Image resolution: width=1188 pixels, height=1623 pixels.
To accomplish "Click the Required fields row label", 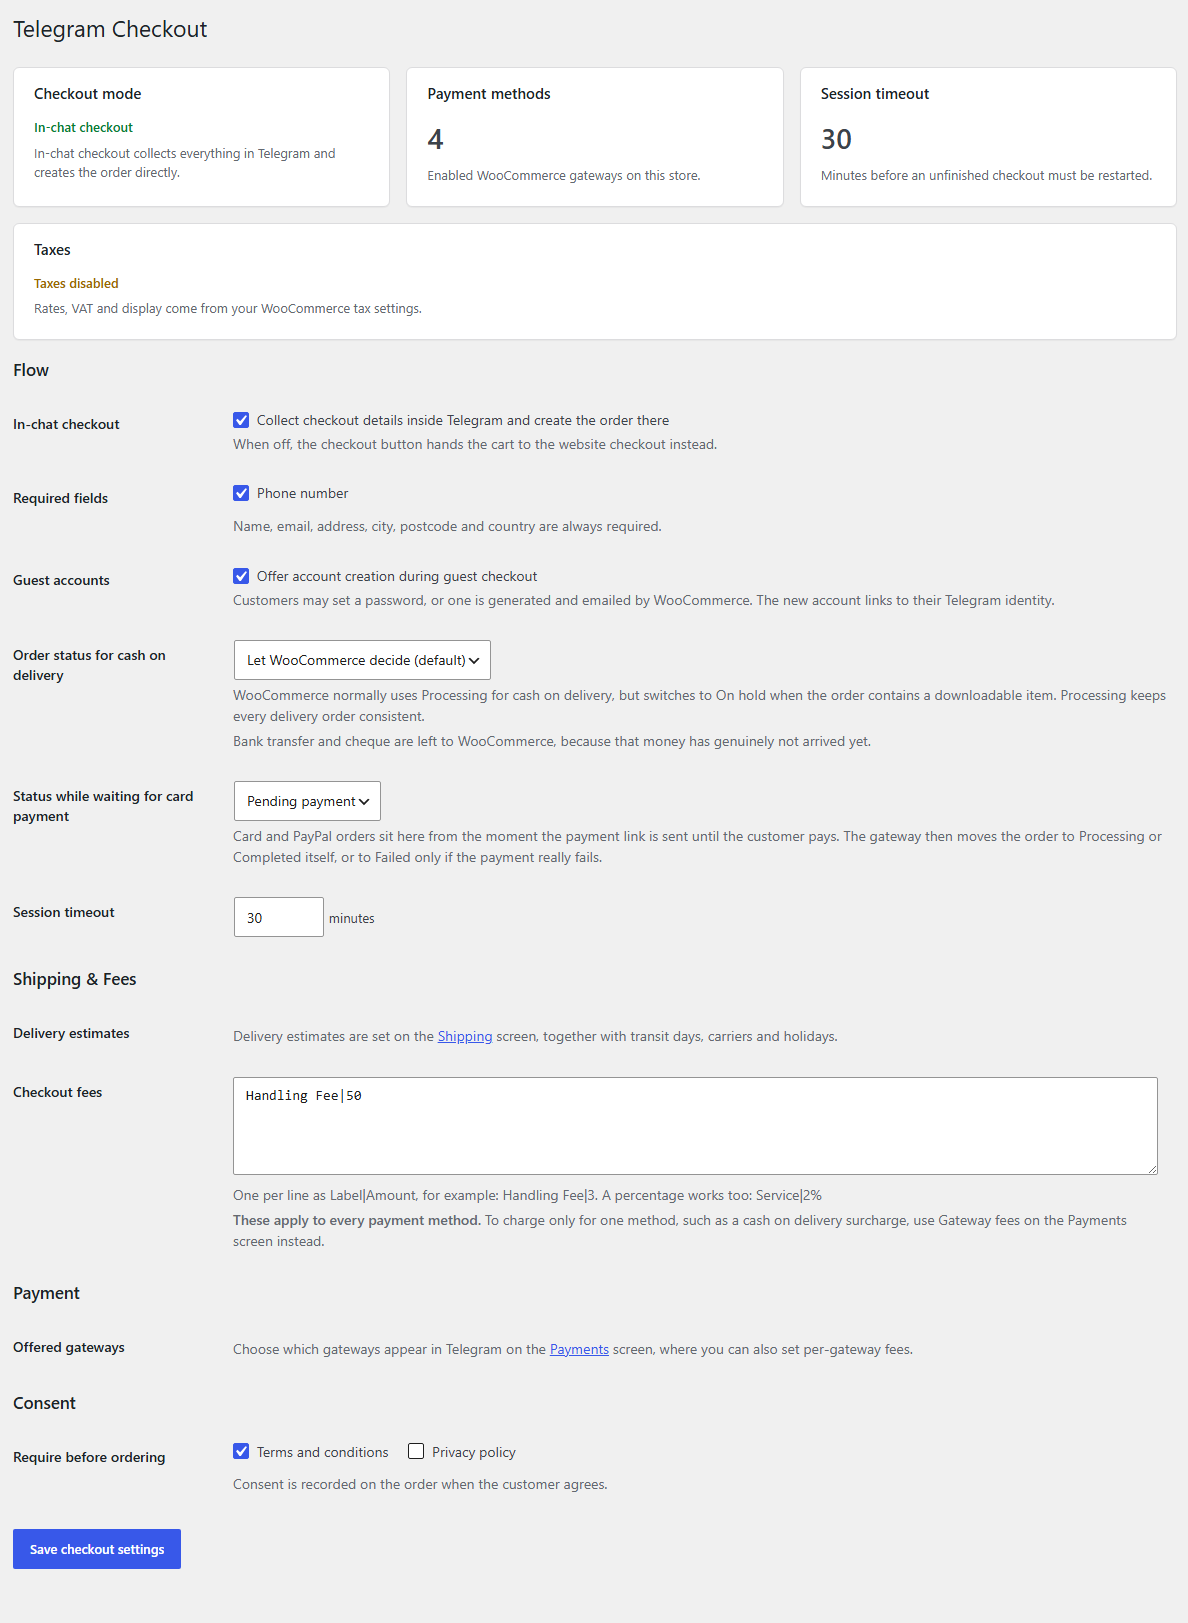I will tap(60, 498).
